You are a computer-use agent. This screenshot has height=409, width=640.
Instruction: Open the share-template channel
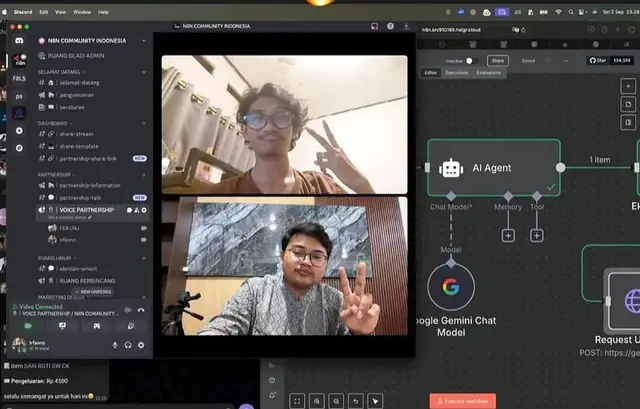coord(92,146)
